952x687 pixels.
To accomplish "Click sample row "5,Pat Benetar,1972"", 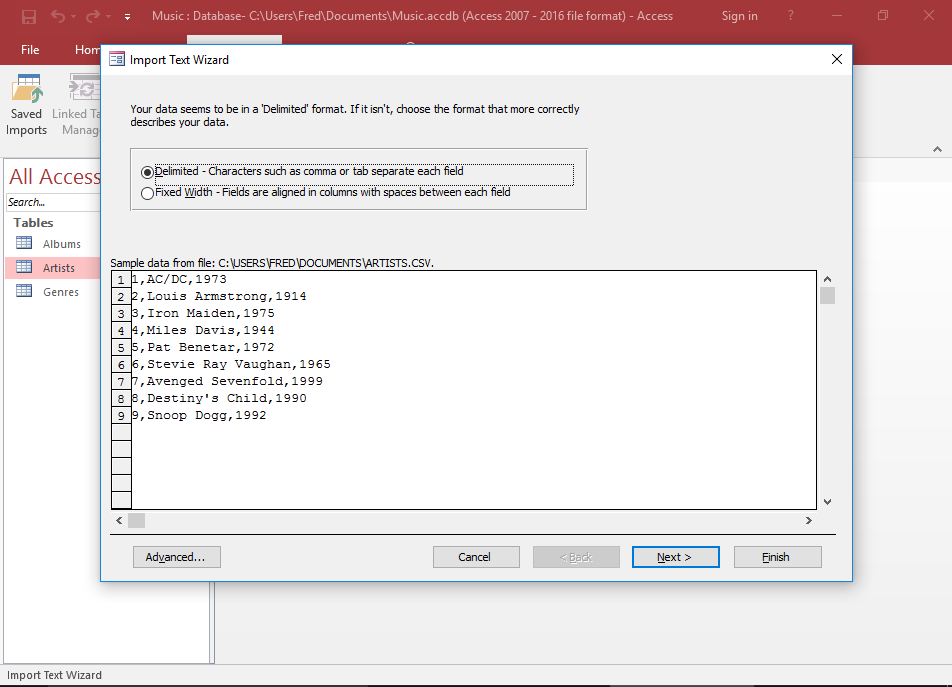I will (x=203, y=347).
